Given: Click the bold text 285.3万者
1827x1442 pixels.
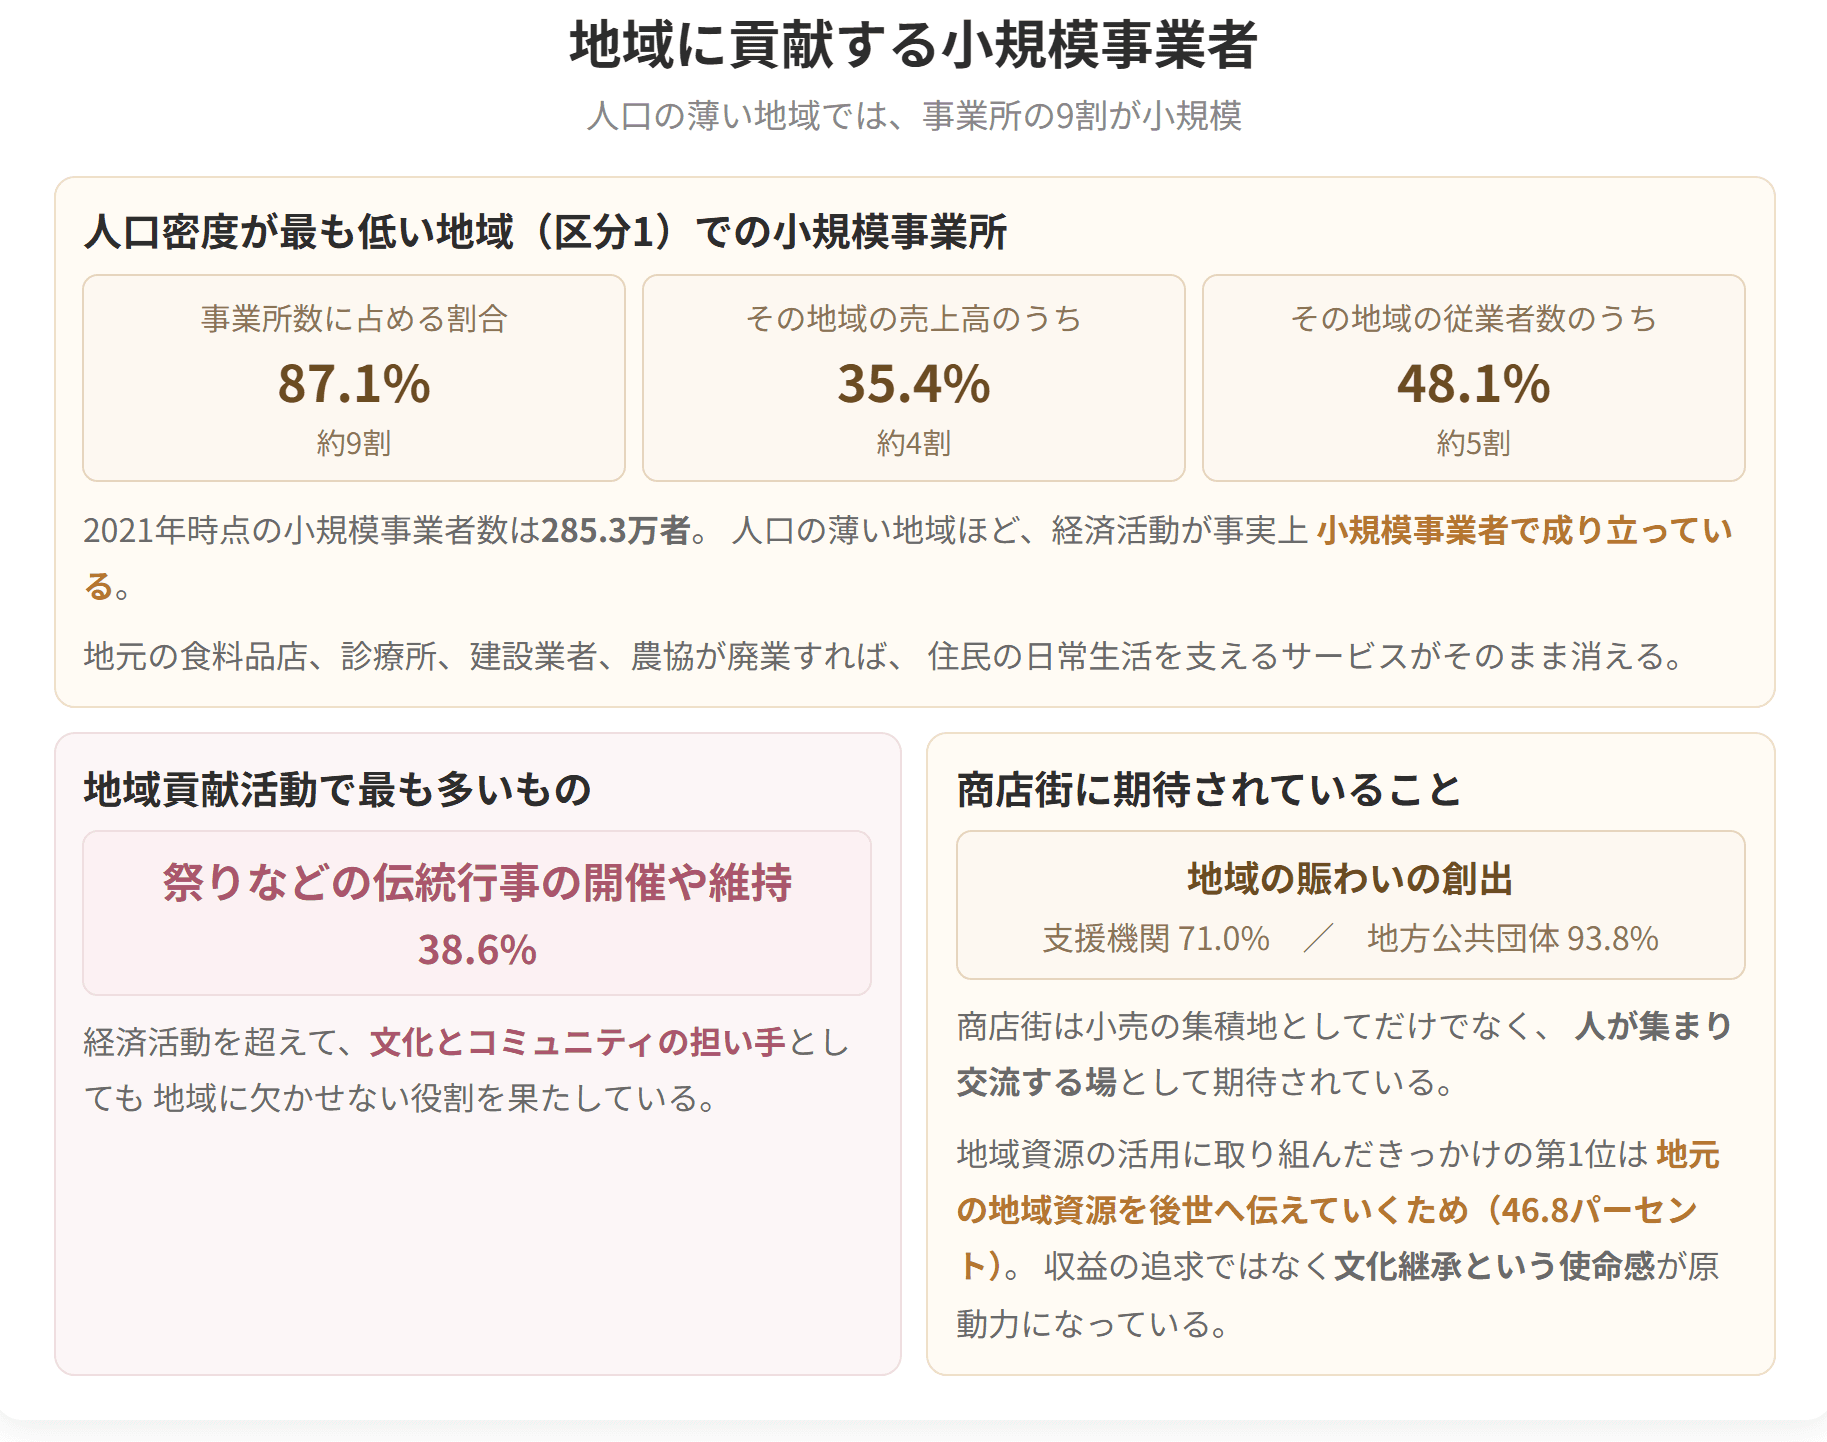Looking at the screenshot, I should [616, 530].
